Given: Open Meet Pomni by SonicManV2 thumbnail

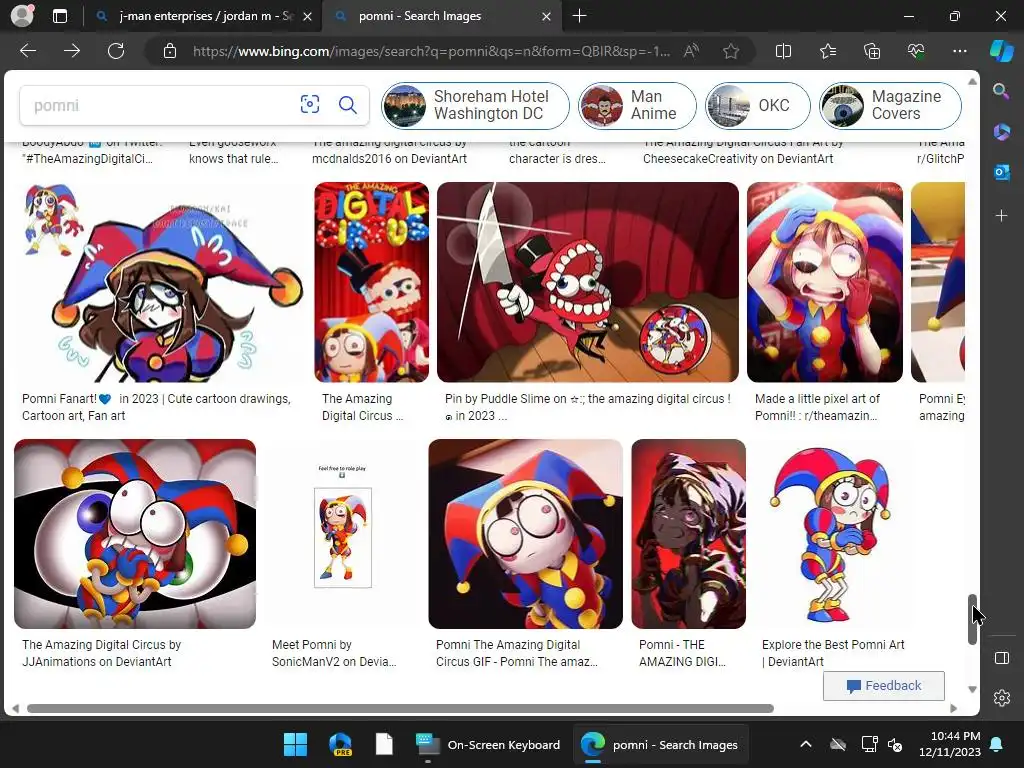Looking at the screenshot, I should tap(342, 534).
